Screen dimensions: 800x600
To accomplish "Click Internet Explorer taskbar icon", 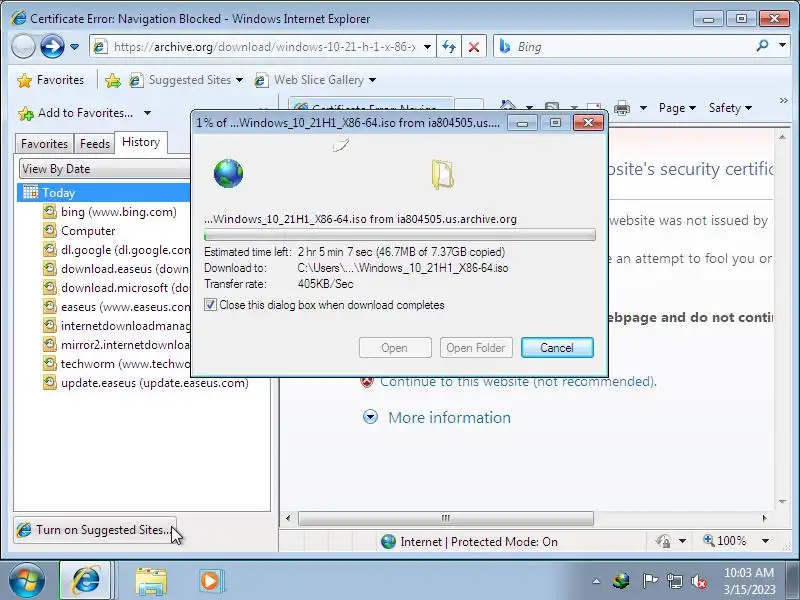I will coord(86,581).
